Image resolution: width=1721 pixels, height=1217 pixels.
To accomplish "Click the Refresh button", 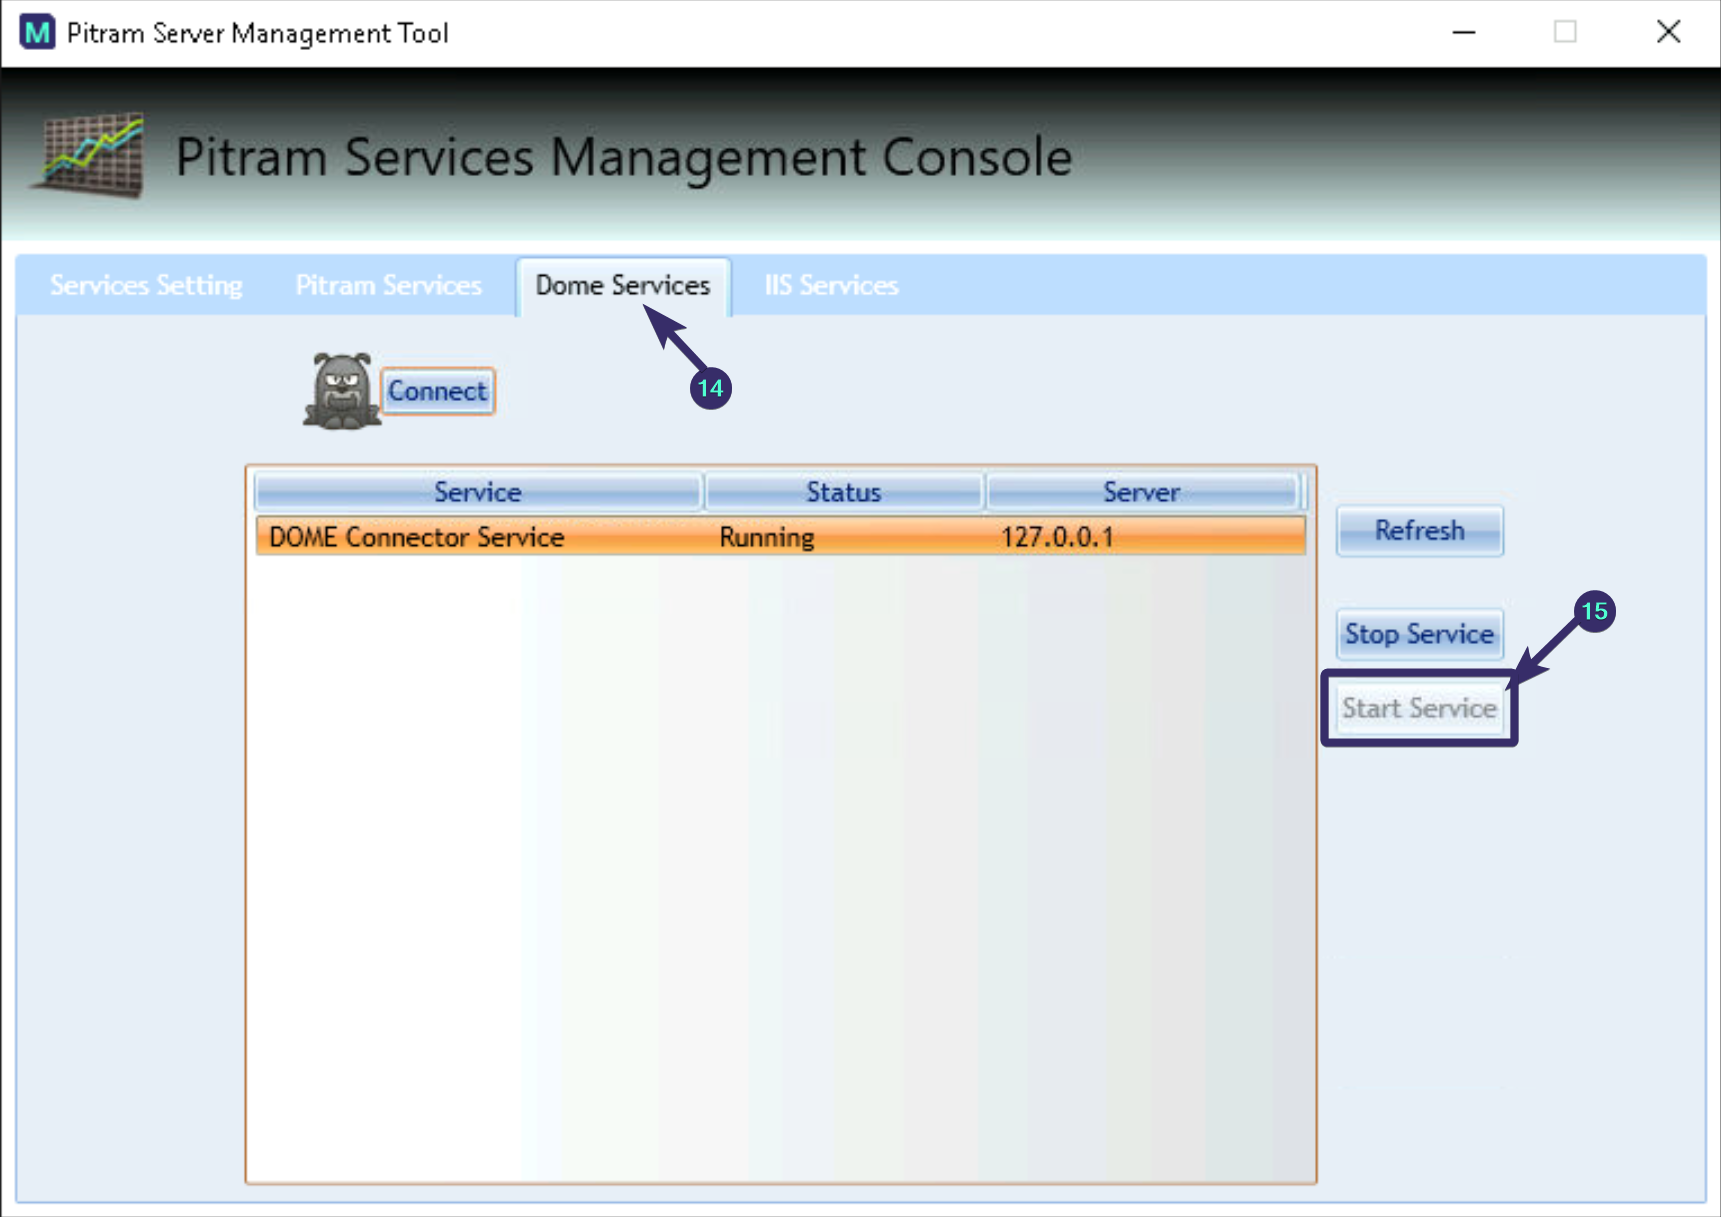I will (x=1419, y=530).
